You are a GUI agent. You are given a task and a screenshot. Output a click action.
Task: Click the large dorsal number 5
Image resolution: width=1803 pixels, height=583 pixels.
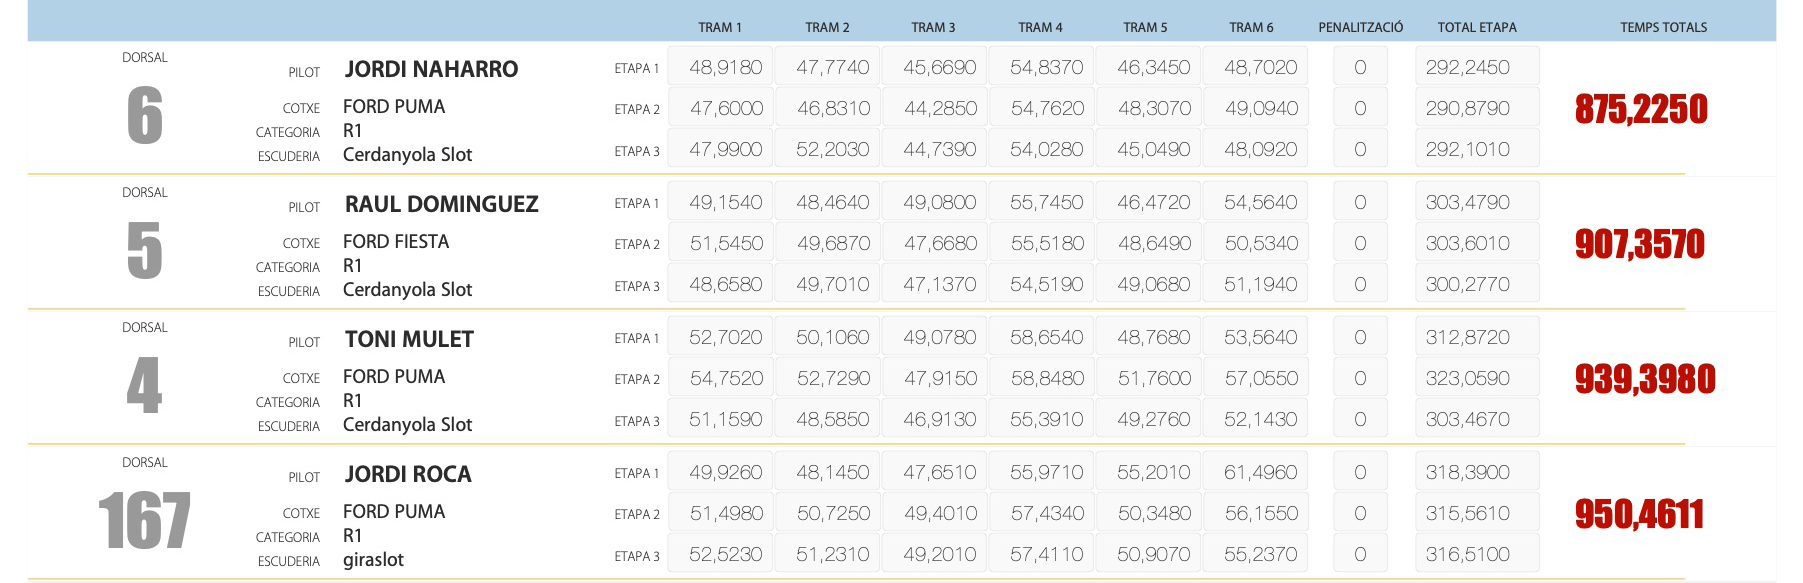(144, 250)
